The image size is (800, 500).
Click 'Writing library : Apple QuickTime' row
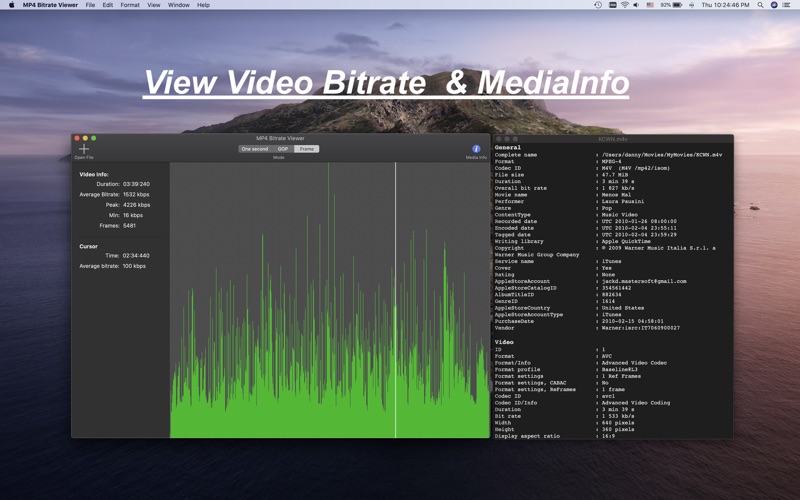pyautogui.click(x=573, y=241)
